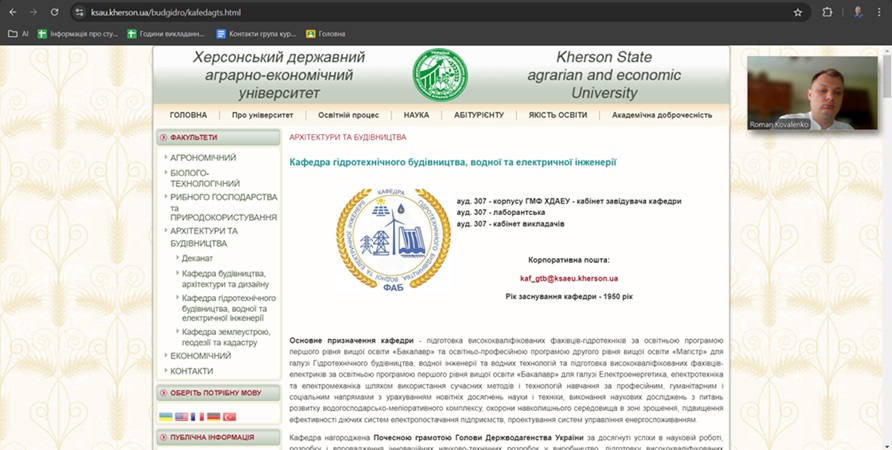This screenshot has width=892, height=450.
Task: Open the 'Освітній процес' menu
Action: pyautogui.click(x=348, y=115)
